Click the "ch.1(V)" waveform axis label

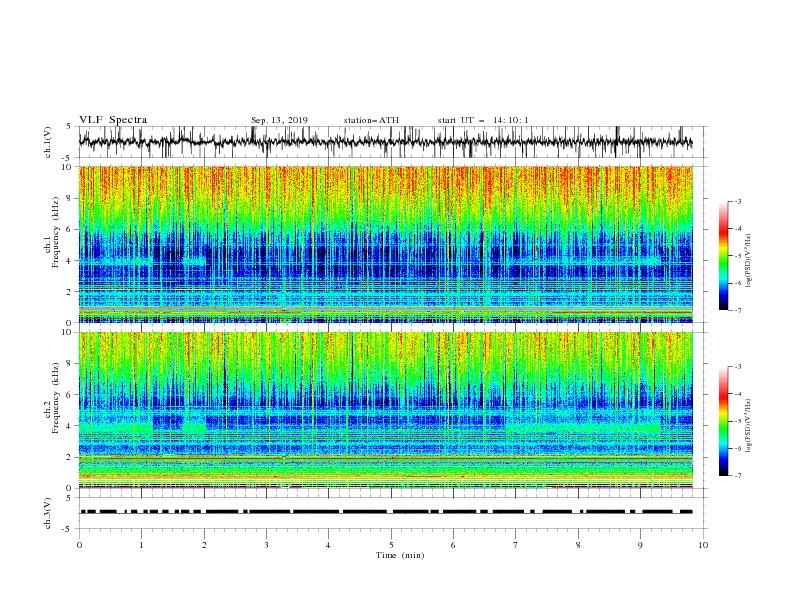[x=48, y=142]
